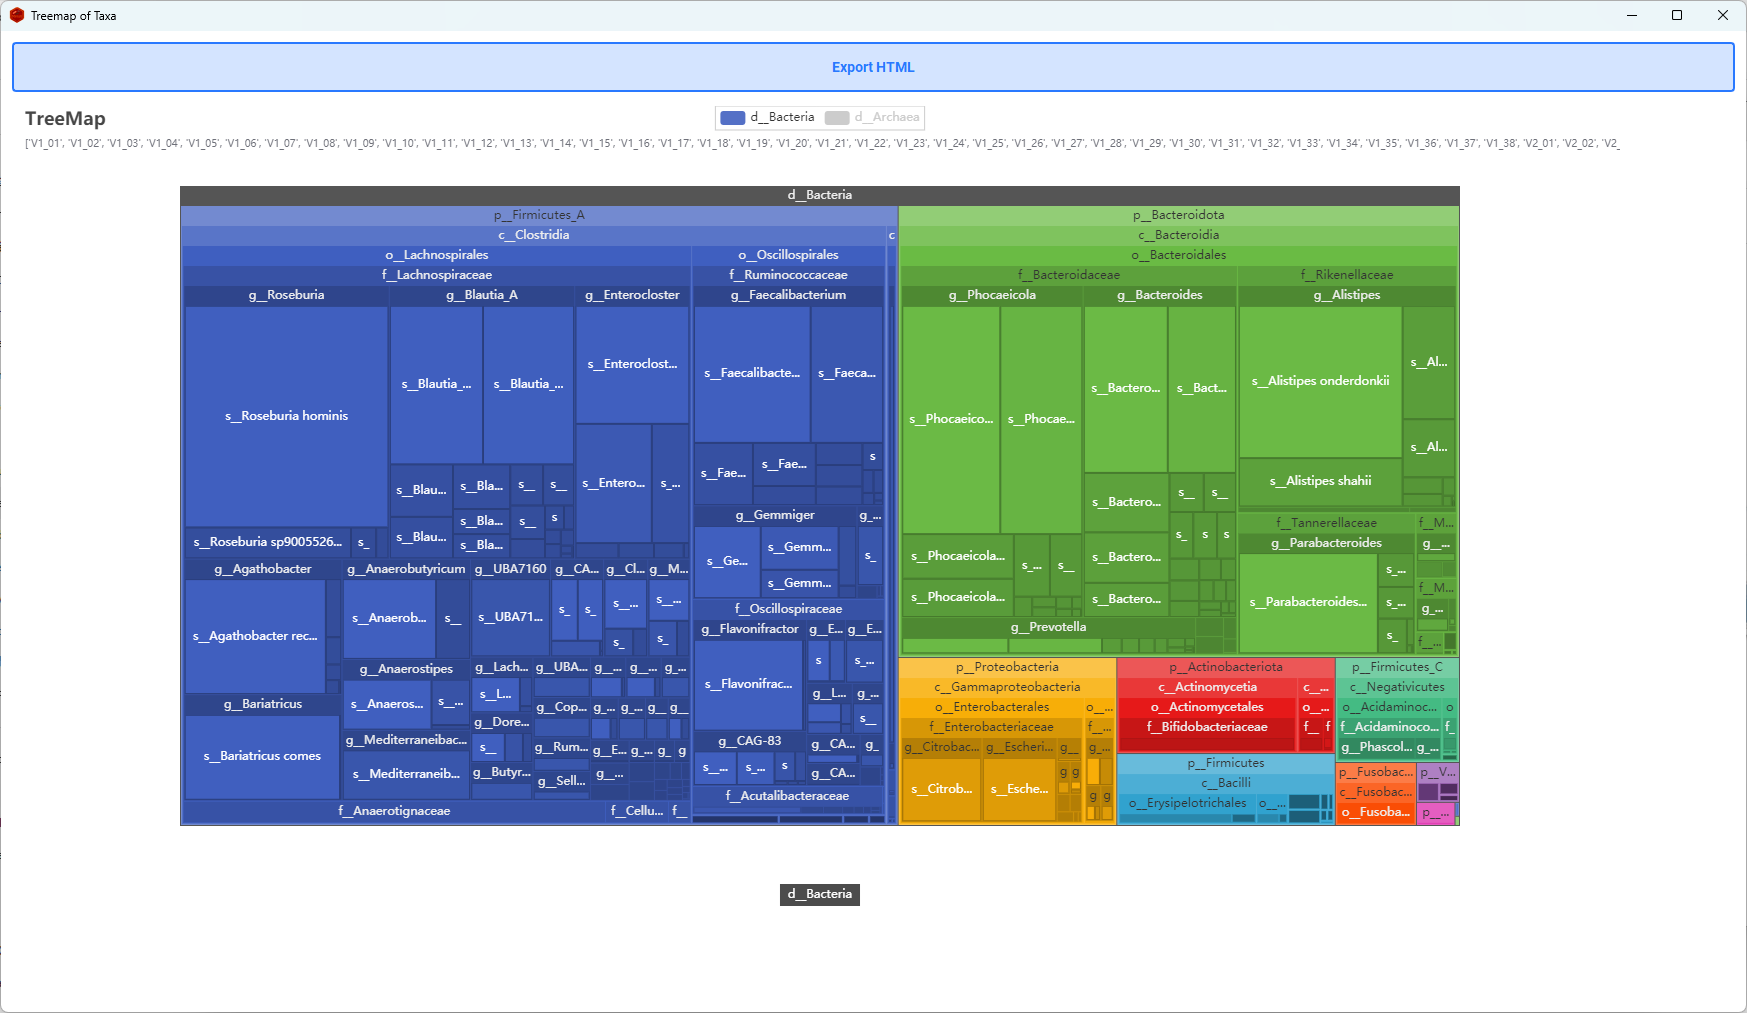This screenshot has height=1013, width=1747.
Task: Expand the o__Erysipelotrichales order header
Action: click(x=1188, y=803)
